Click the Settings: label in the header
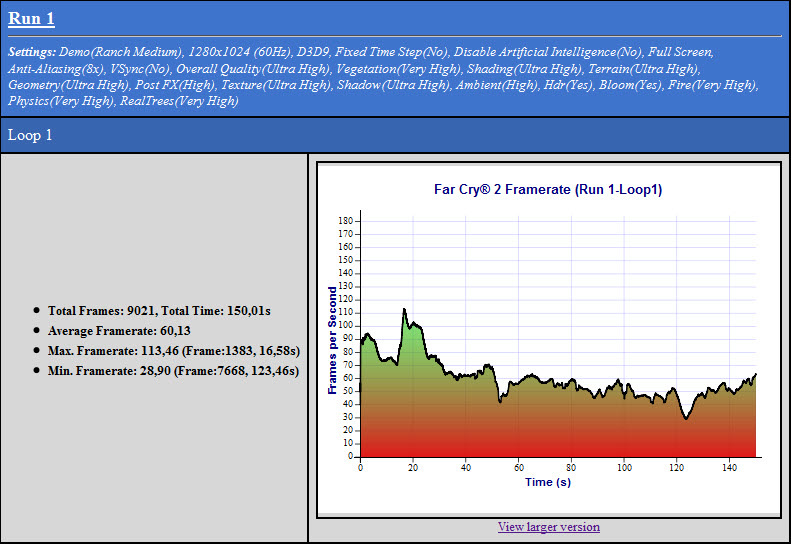Viewport: 791px width, 544px height. (32, 52)
